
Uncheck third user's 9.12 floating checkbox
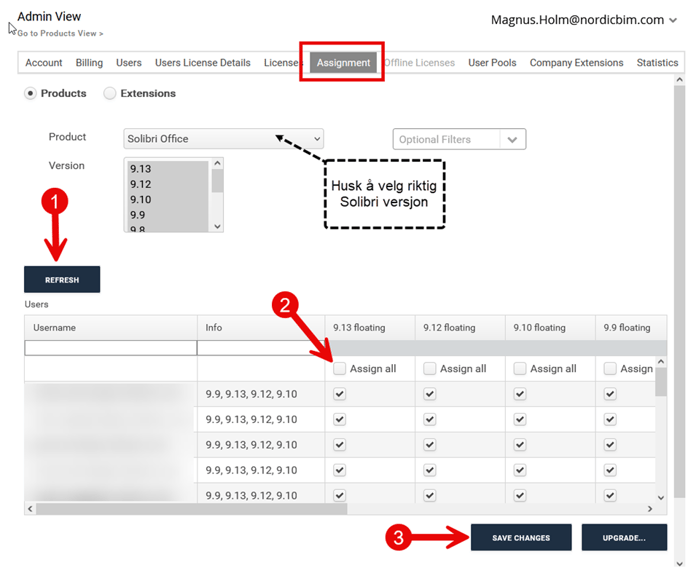pos(430,445)
